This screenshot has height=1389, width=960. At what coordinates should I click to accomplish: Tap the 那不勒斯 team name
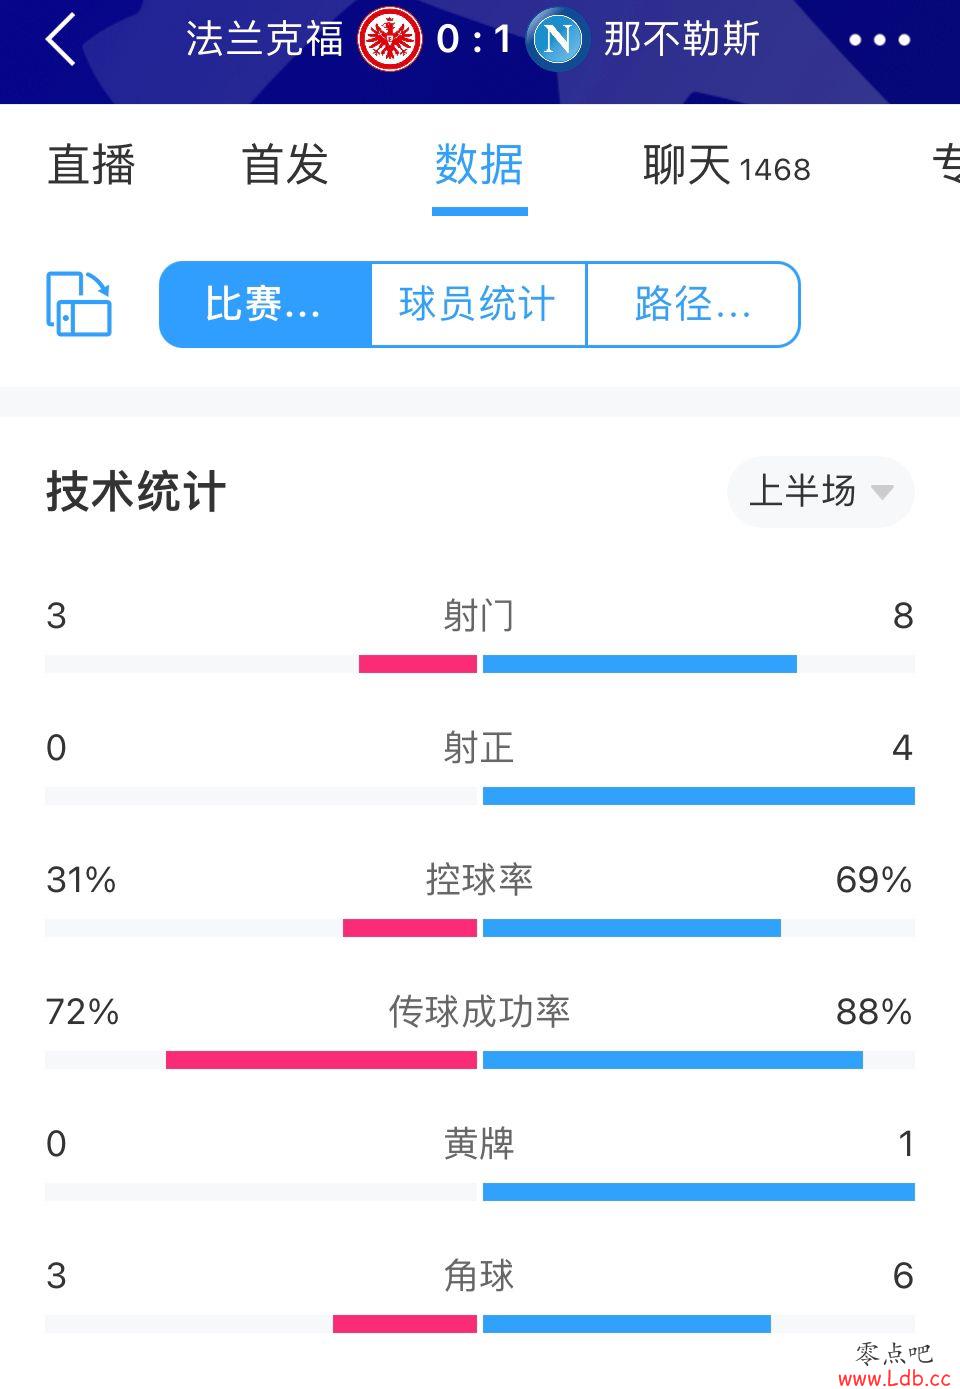(682, 40)
